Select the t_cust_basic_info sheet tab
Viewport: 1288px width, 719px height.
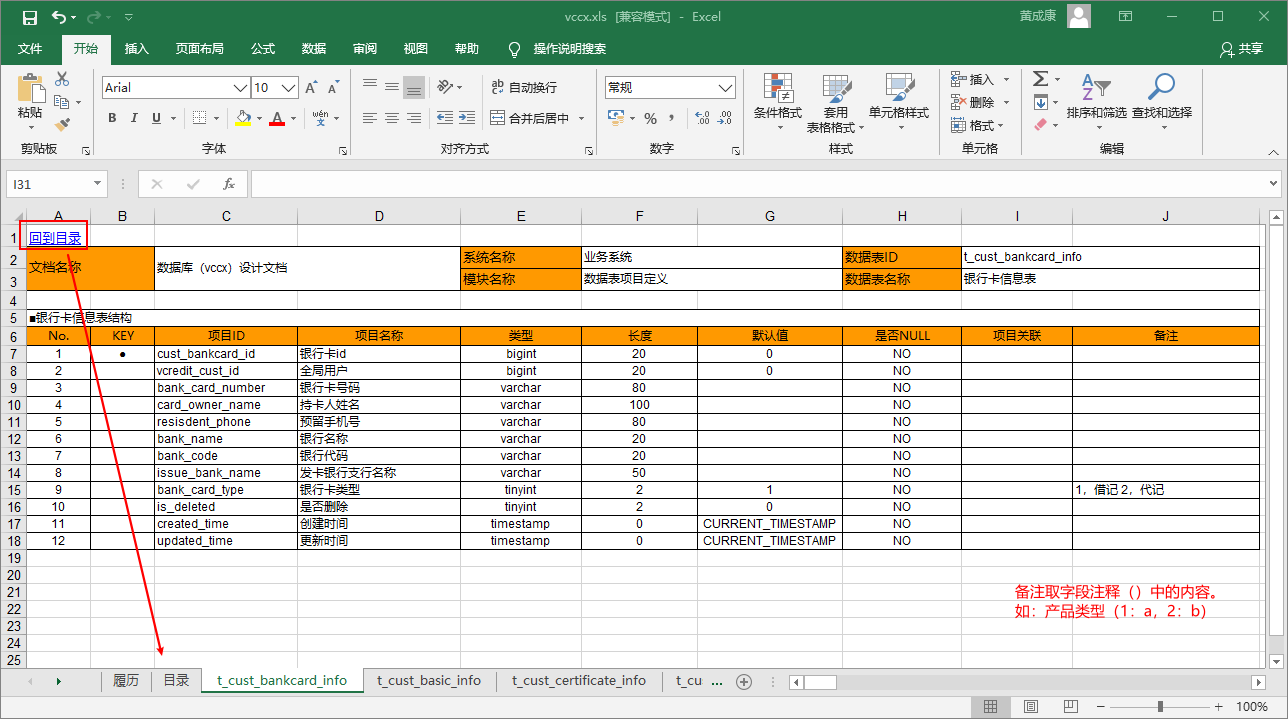(429, 681)
